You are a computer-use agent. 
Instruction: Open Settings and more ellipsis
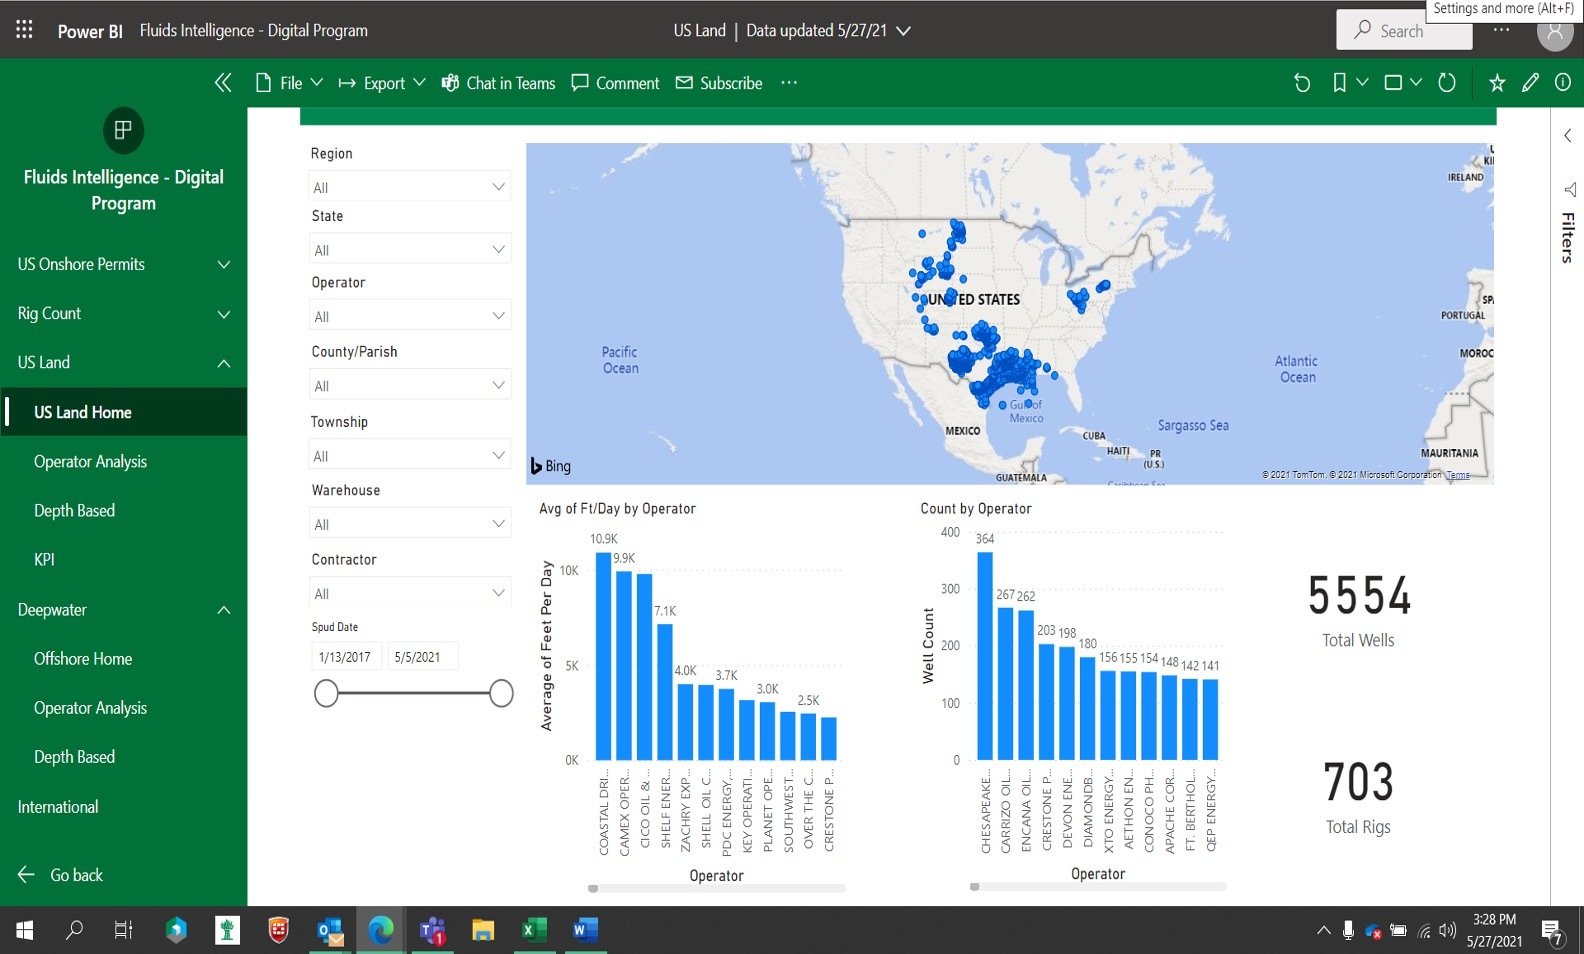(1501, 31)
